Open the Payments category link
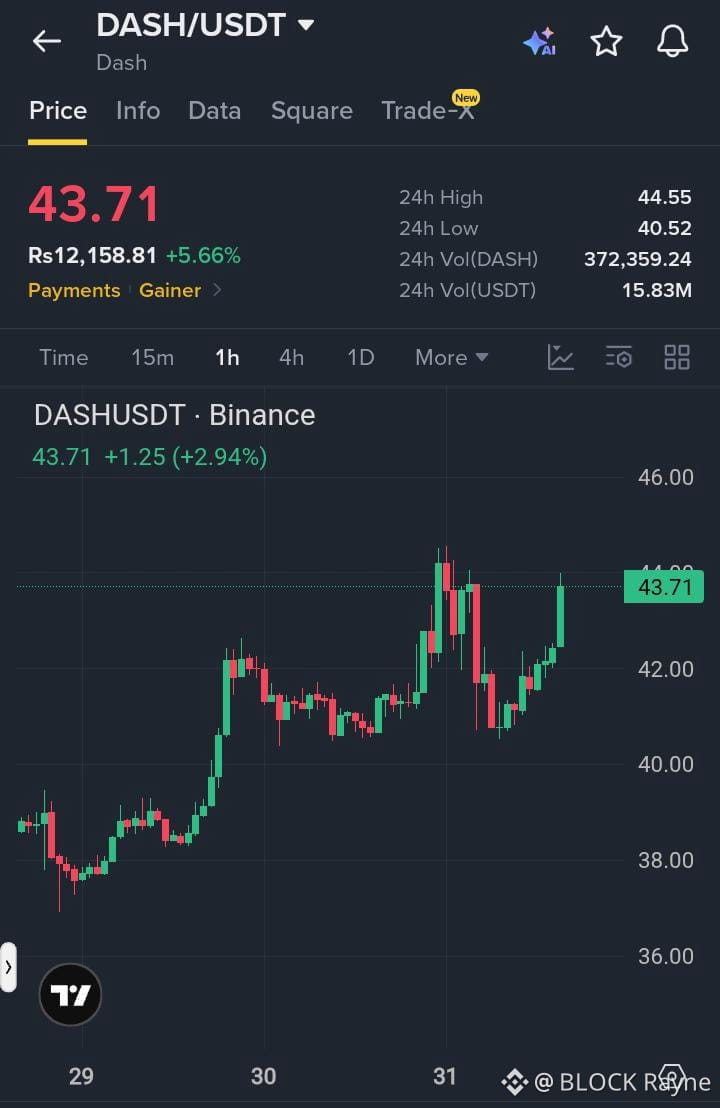 [74, 290]
